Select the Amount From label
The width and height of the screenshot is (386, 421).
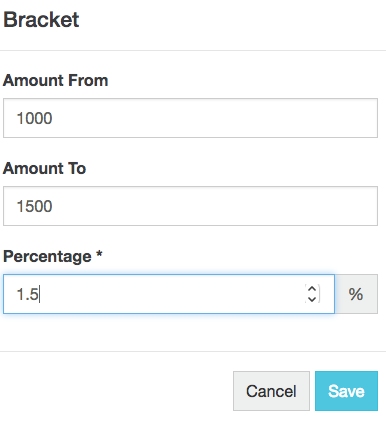coord(56,80)
